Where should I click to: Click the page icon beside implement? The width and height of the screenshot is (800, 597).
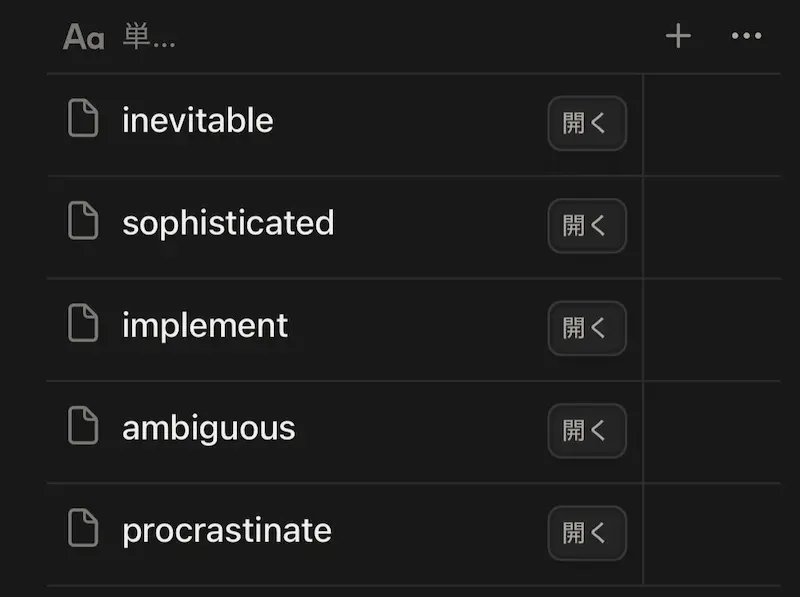[83, 325]
